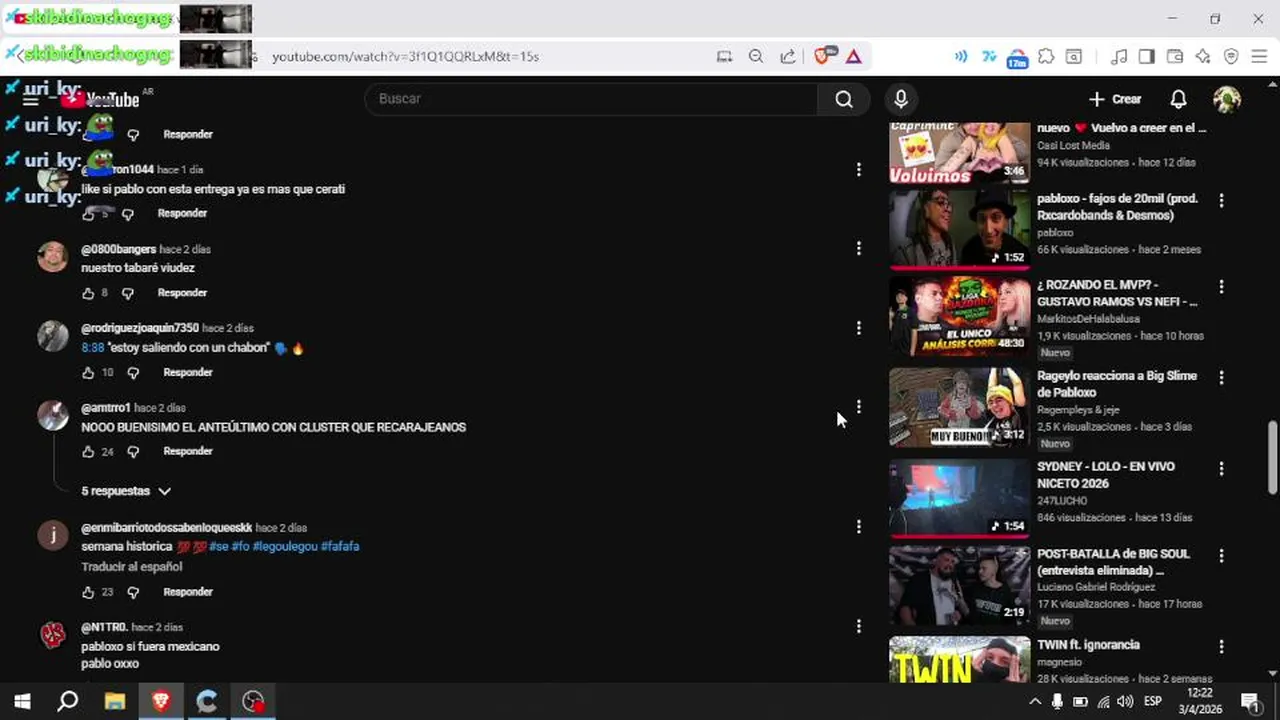
Task: Click the Brave VPN shield icon
Action: coord(1231,56)
